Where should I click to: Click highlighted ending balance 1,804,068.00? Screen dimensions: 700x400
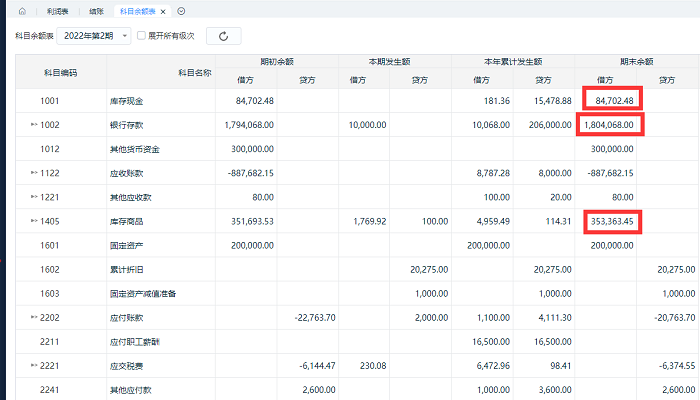tap(609, 125)
